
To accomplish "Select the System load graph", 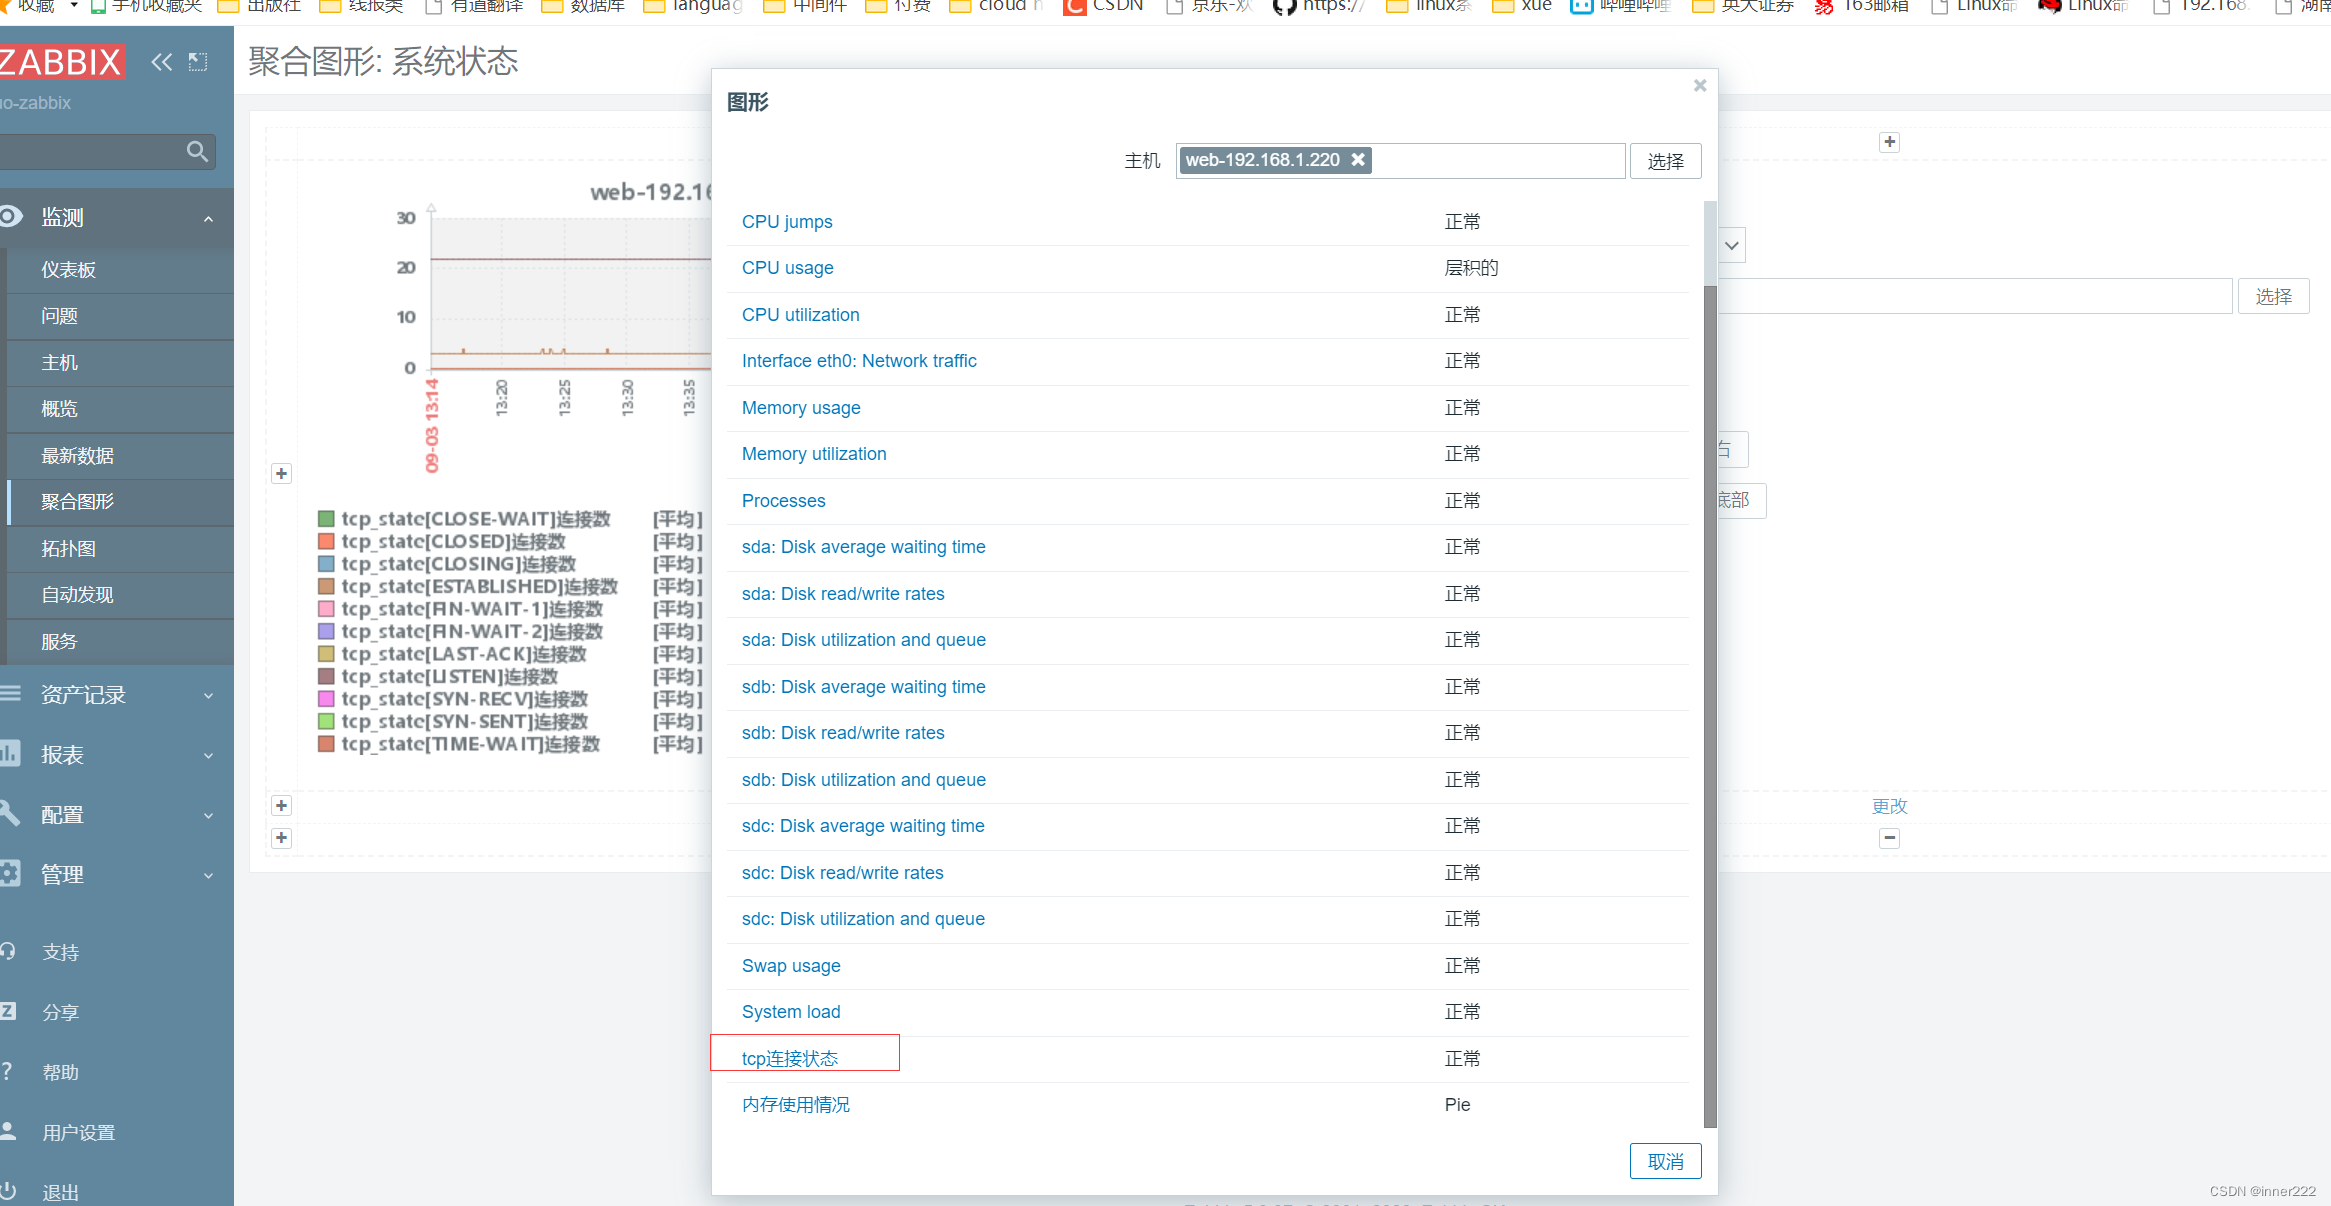I will 791,1012.
